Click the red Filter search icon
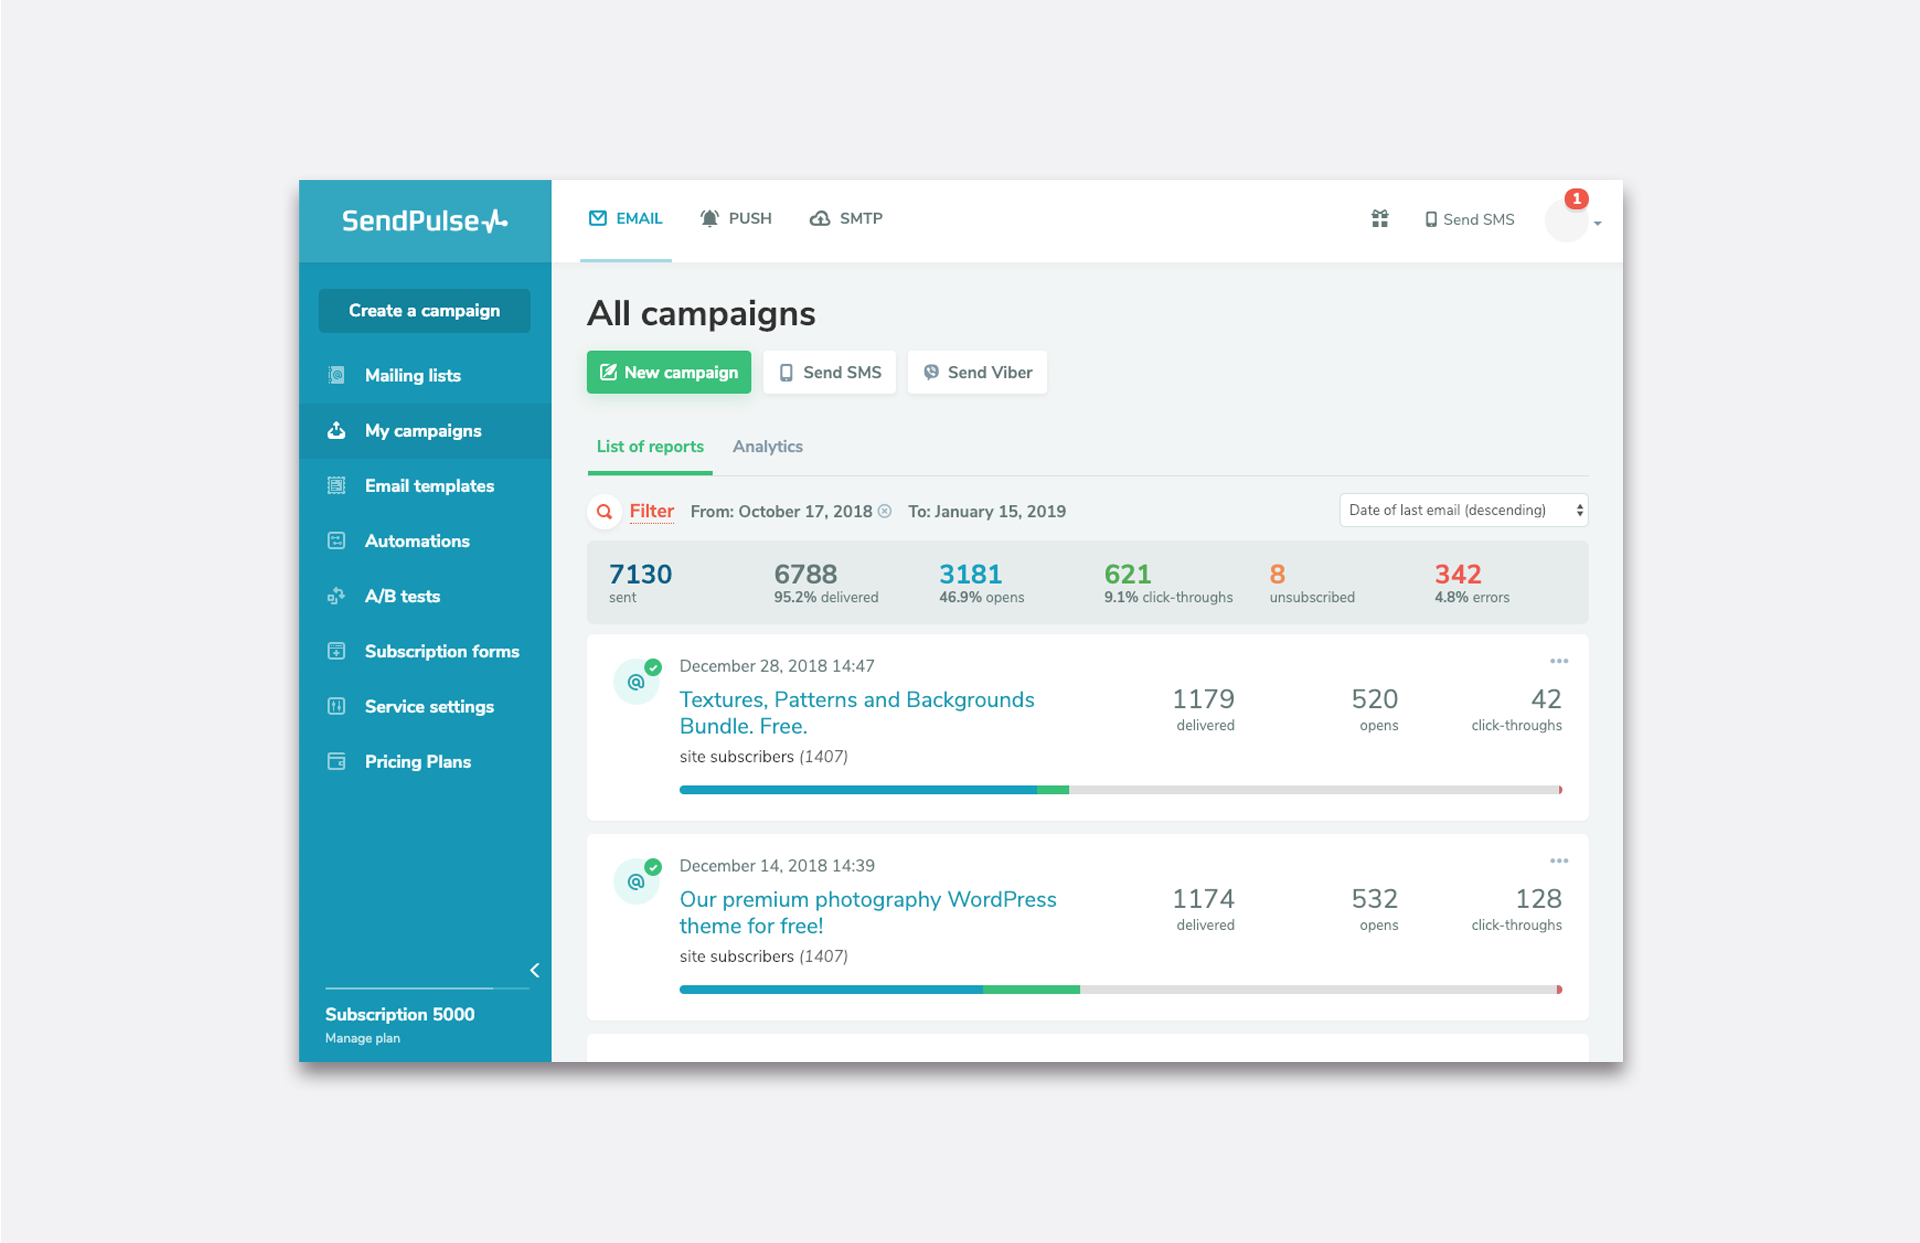This screenshot has height=1243, width=1920. 604,512
